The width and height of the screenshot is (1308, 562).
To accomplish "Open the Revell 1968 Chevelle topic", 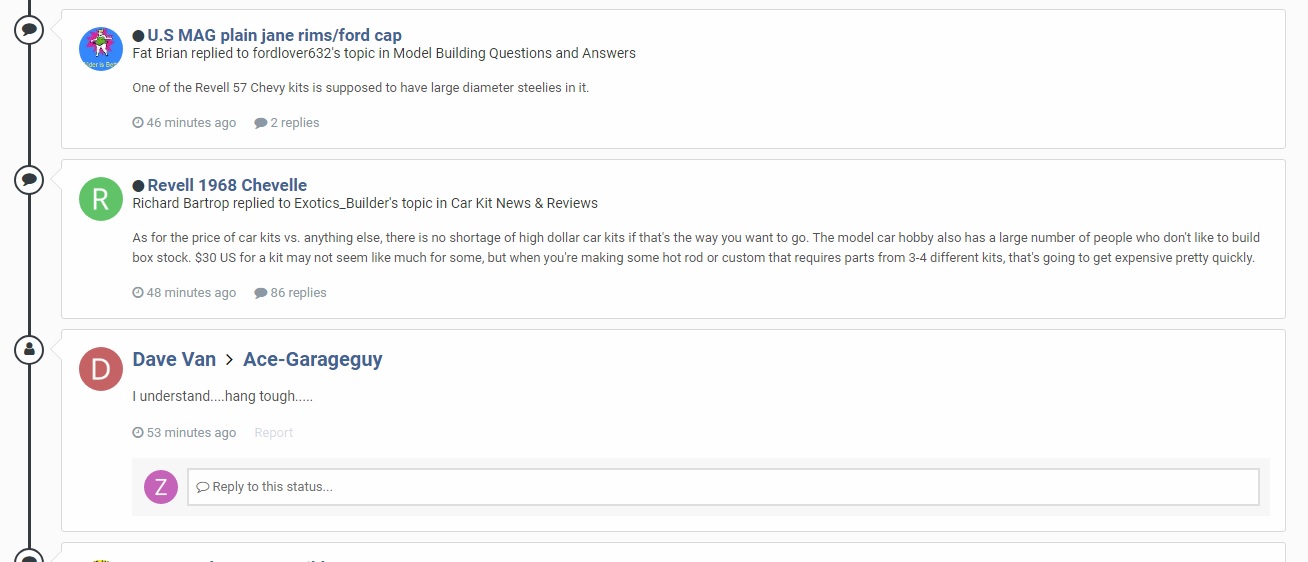I will tap(227, 185).
